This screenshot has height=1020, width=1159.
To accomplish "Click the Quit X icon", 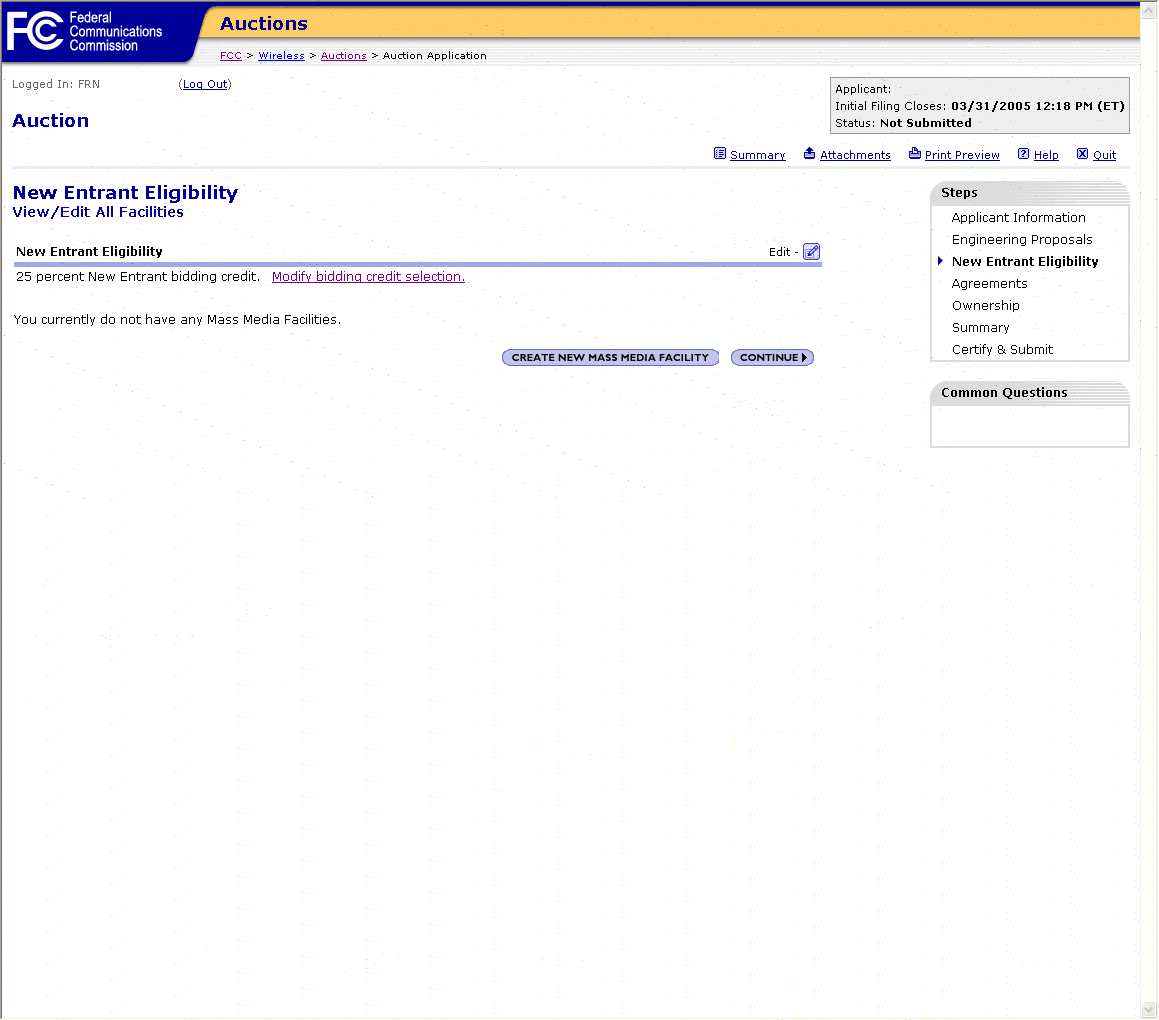I will pyautogui.click(x=1082, y=154).
